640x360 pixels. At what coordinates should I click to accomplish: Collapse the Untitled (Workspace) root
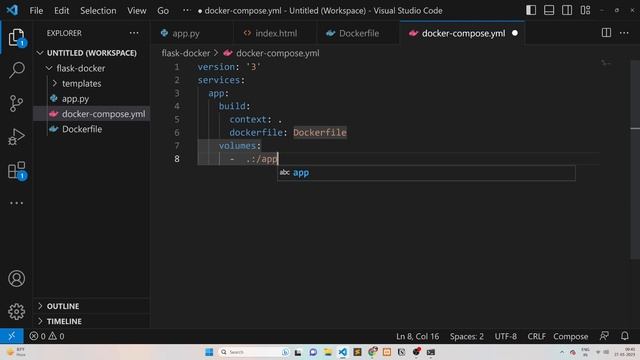pyautogui.click(x=40, y=53)
